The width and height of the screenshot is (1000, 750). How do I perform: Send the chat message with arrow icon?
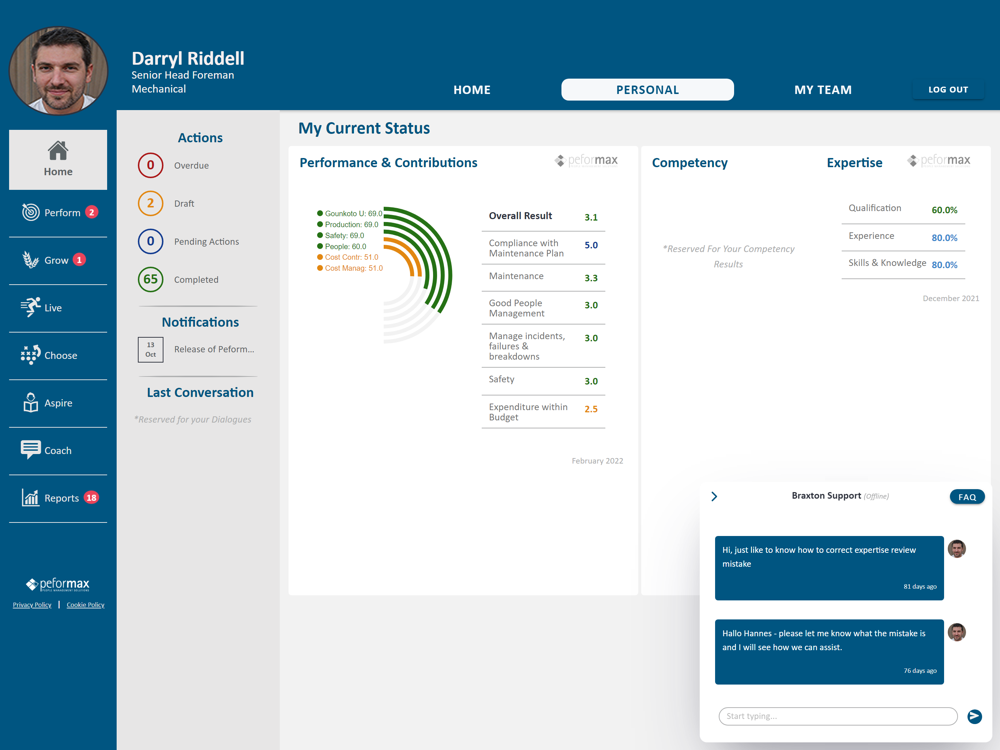coord(974,716)
